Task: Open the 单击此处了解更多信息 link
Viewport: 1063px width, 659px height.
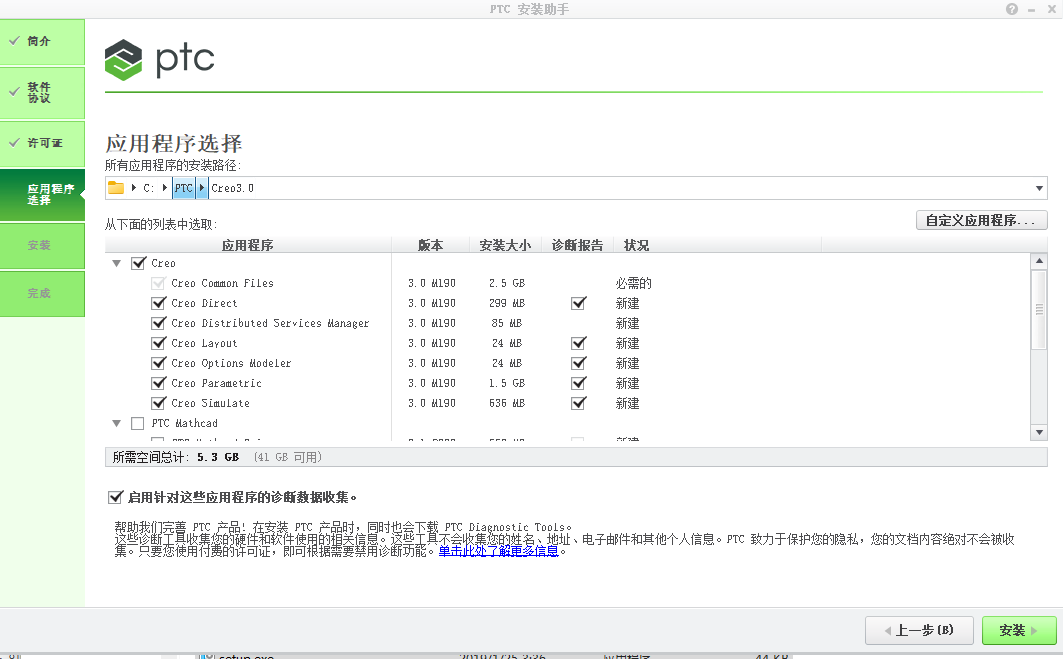Action: 498,551
